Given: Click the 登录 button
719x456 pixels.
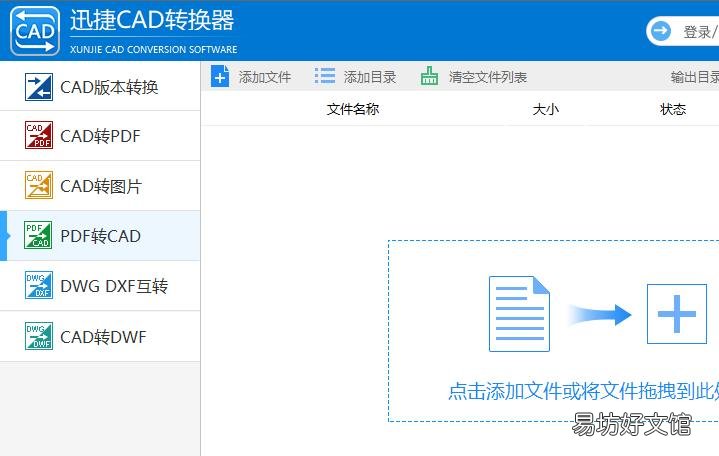Looking at the screenshot, I should coord(683,31).
